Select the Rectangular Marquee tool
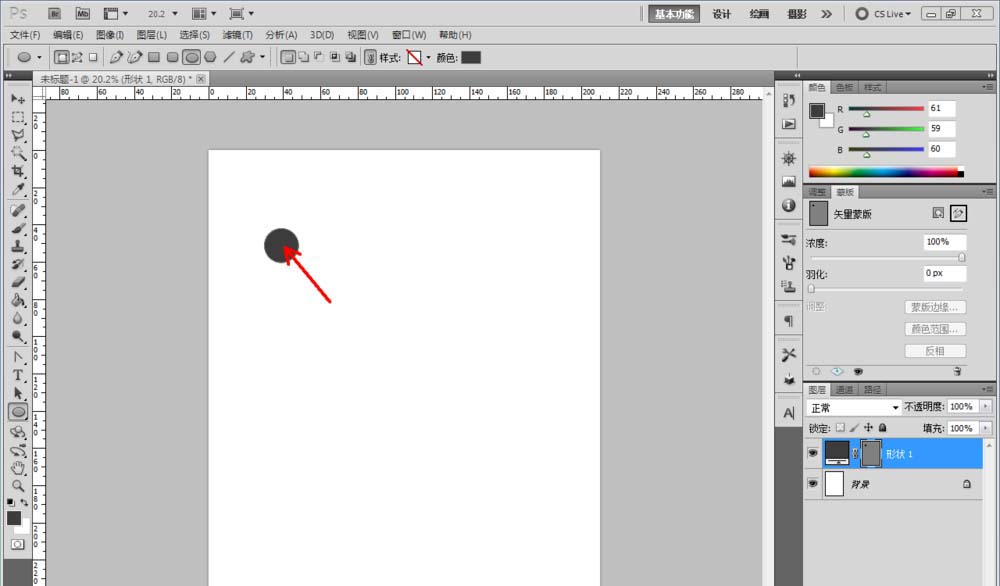Viewport: 1000px width, 586px height. tap(18, 117)
